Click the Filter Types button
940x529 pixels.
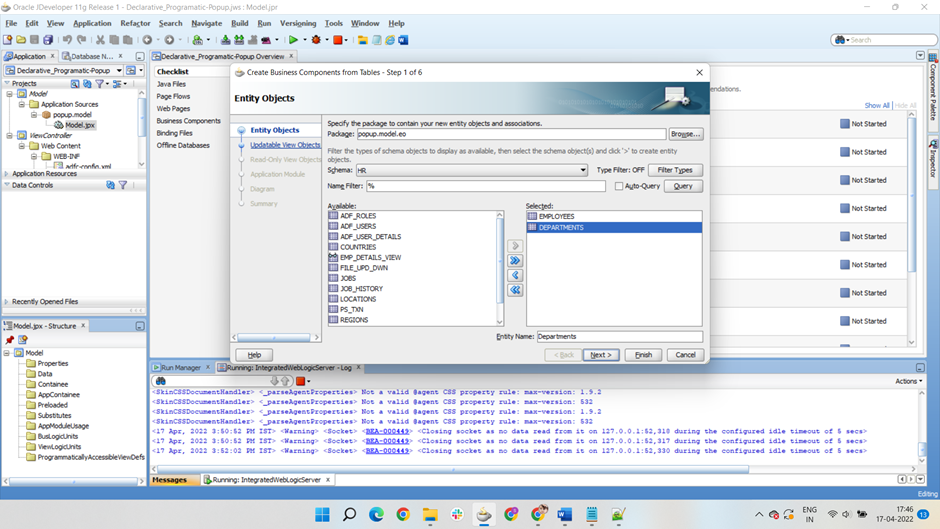pos(675,170)
